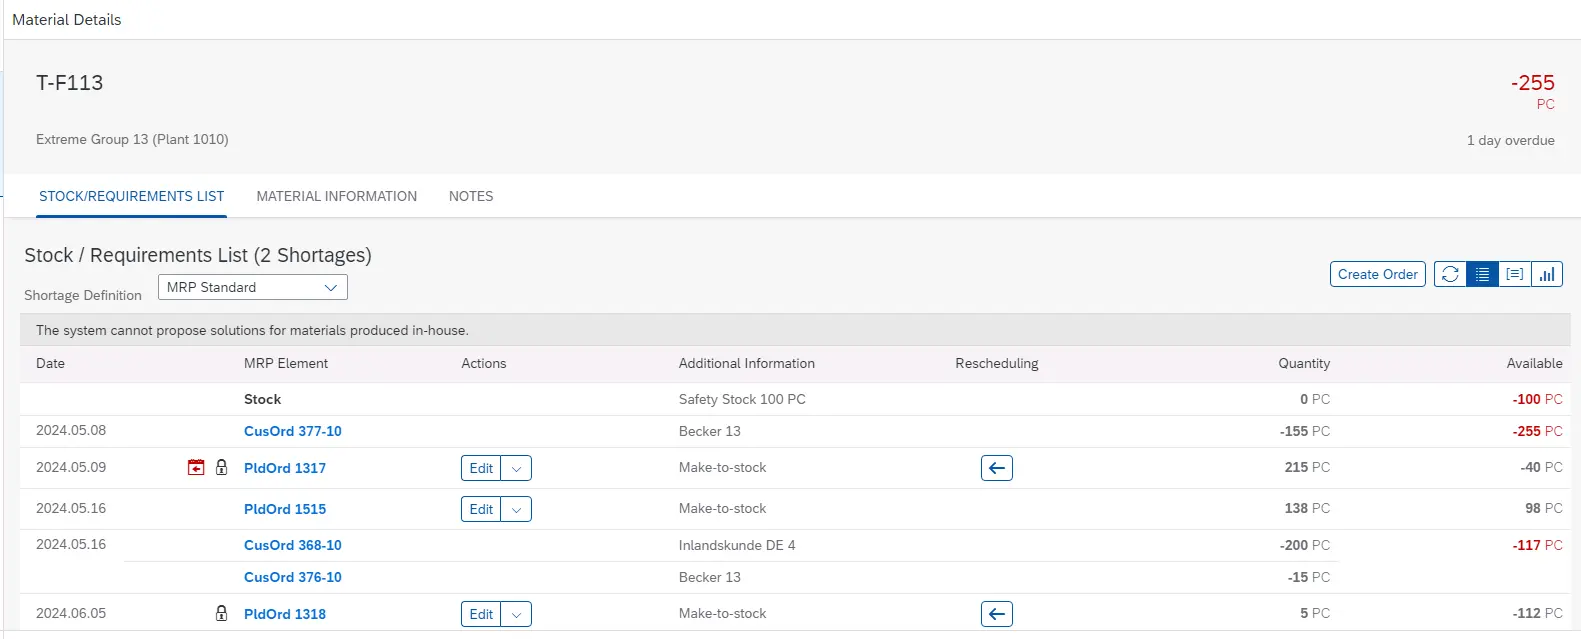Click the lock icon next to PldOrd 1317
Screen dimensions: 1581x639
222,468
